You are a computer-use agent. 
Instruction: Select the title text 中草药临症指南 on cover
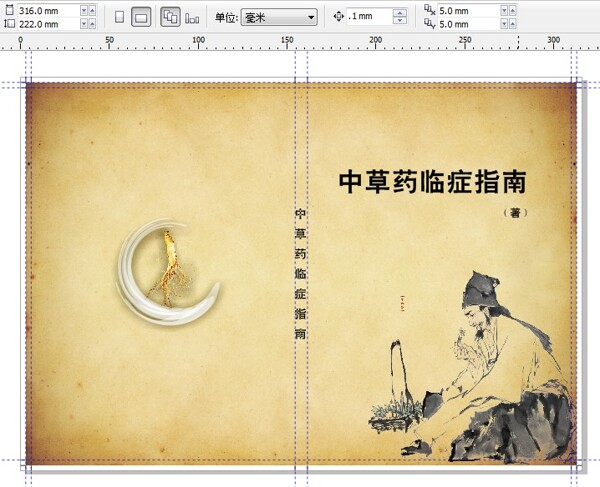(432, 182)
